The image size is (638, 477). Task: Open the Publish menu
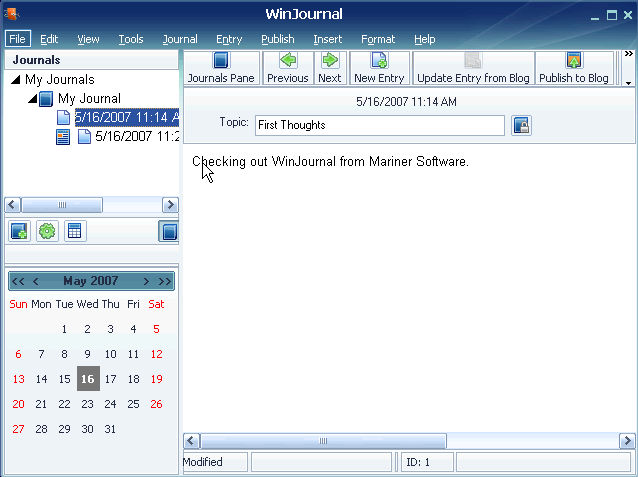[x=278, y=39]
